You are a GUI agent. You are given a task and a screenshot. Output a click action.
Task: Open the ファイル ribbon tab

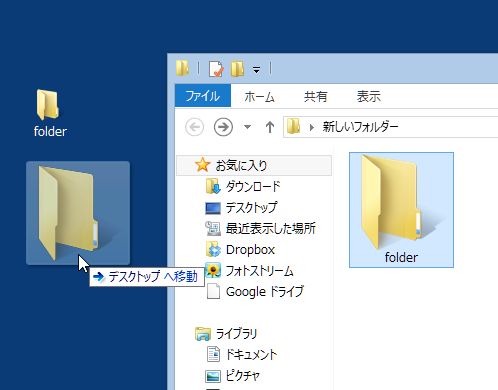coord(203,96)
